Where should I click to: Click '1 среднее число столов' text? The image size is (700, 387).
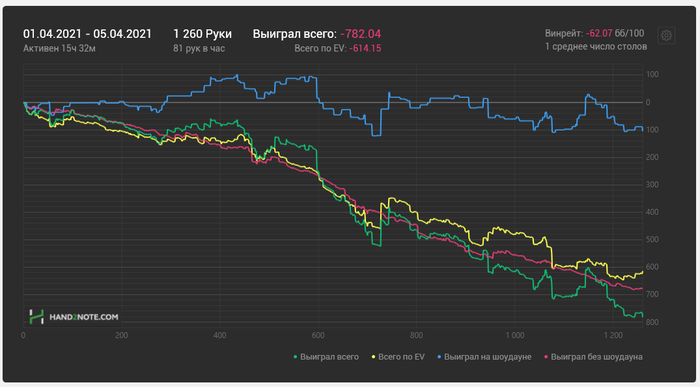click(x=596, y=46)
